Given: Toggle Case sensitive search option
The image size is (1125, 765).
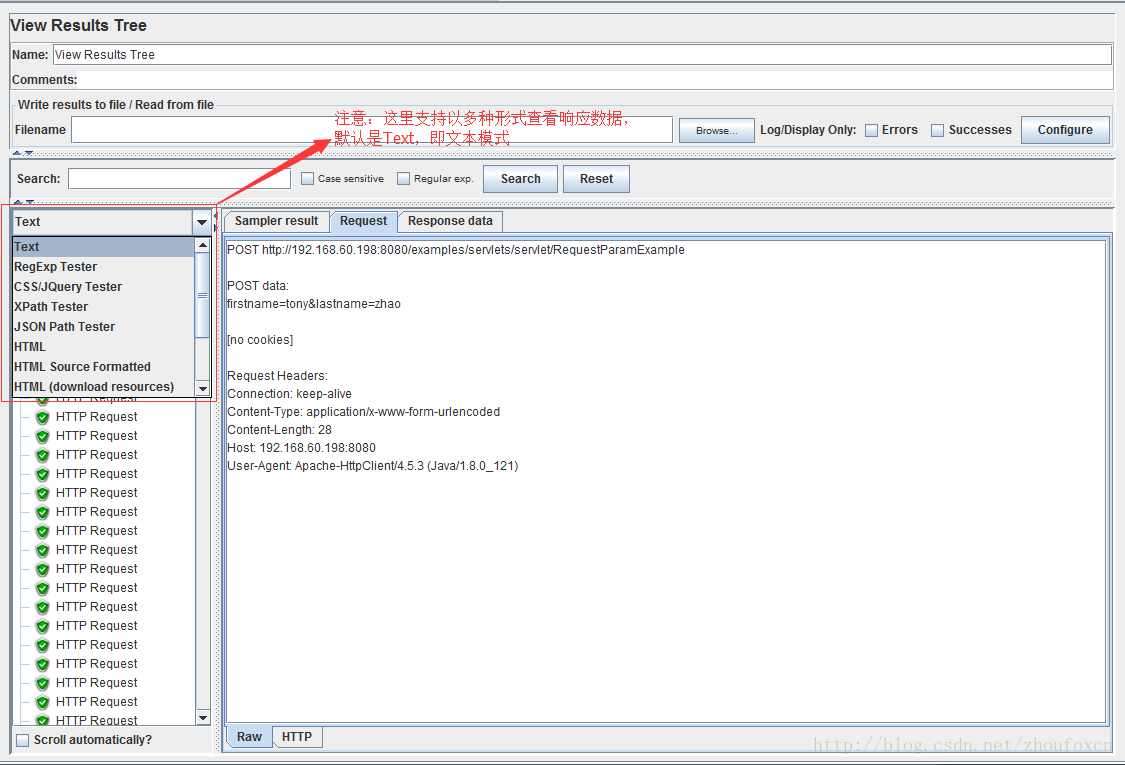Looking at the screenshot, I should coord(308,179).
